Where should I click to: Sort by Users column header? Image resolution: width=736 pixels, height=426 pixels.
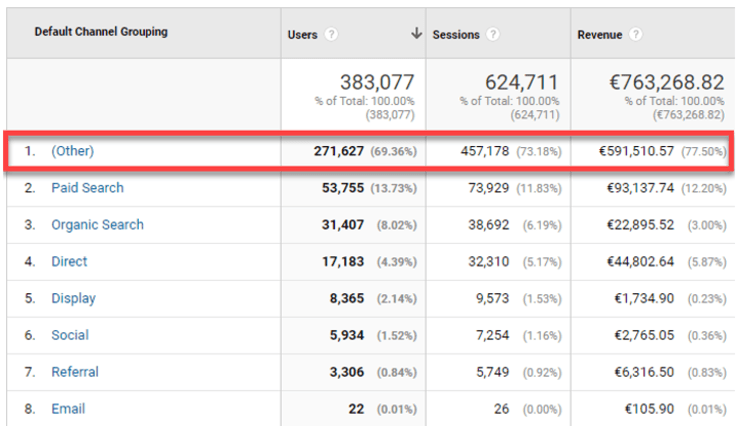pos(302,35)
